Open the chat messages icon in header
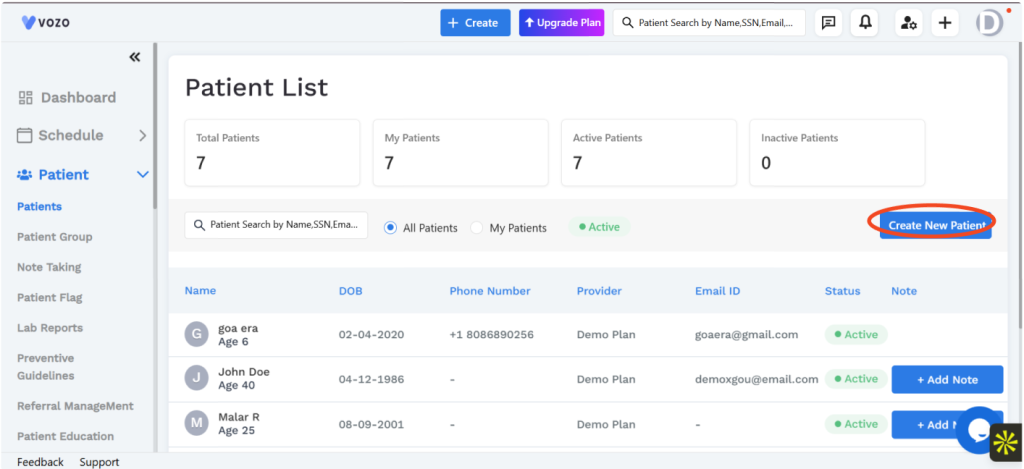1024x469 pixels. tap(828, 23)
